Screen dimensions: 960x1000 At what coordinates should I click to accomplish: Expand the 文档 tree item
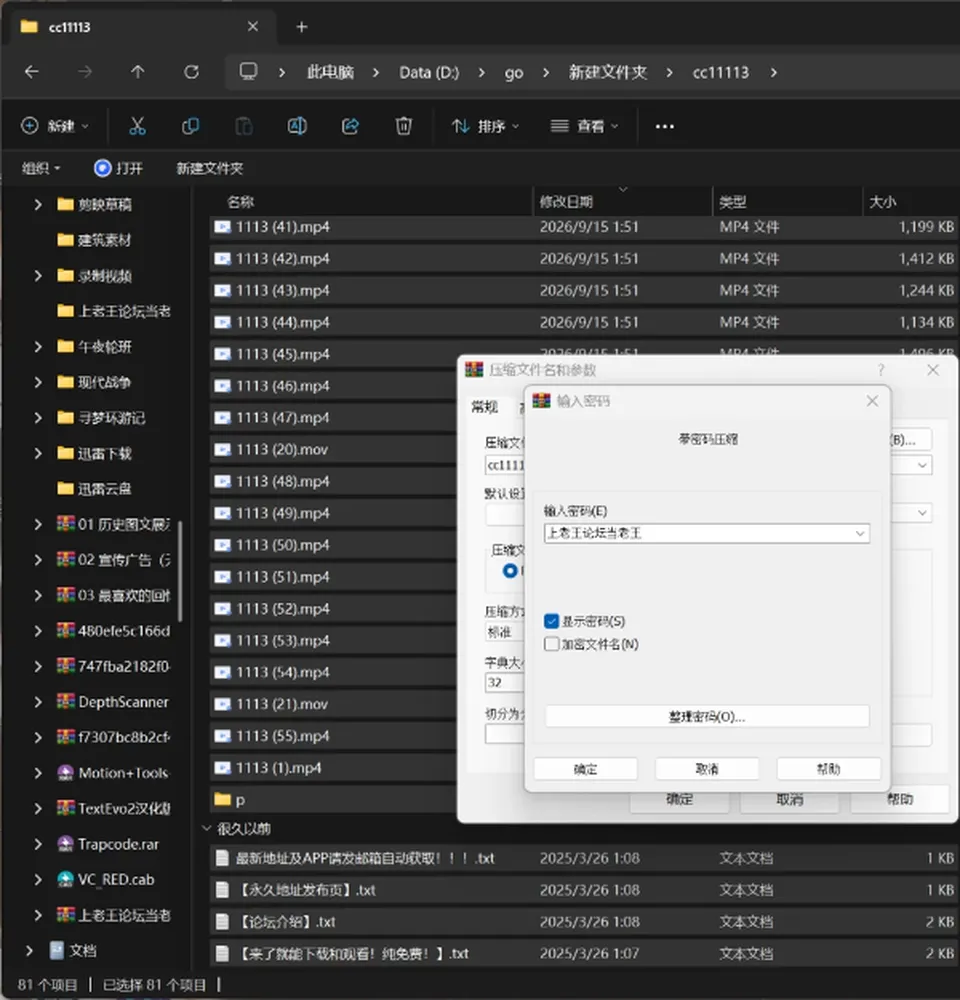click(29, 951)
